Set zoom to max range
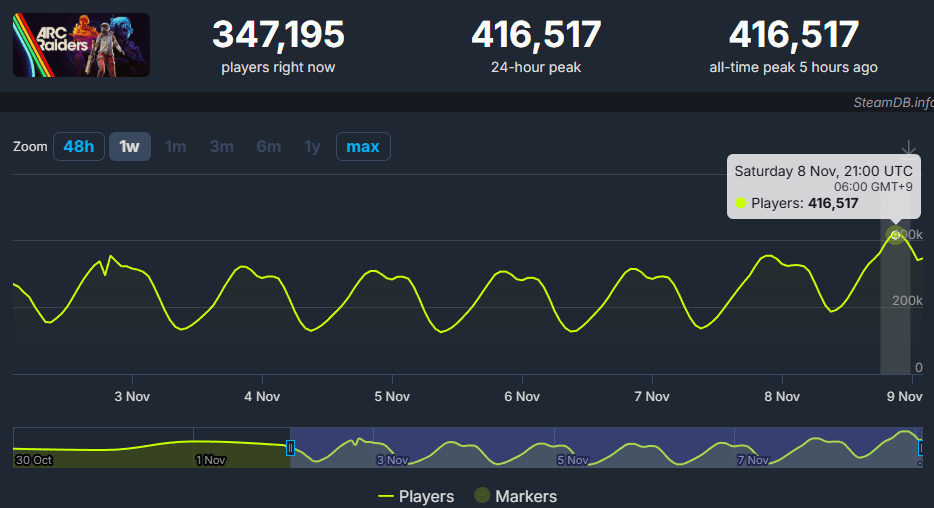This screenshot has width=934, height=508. point(362,146)
